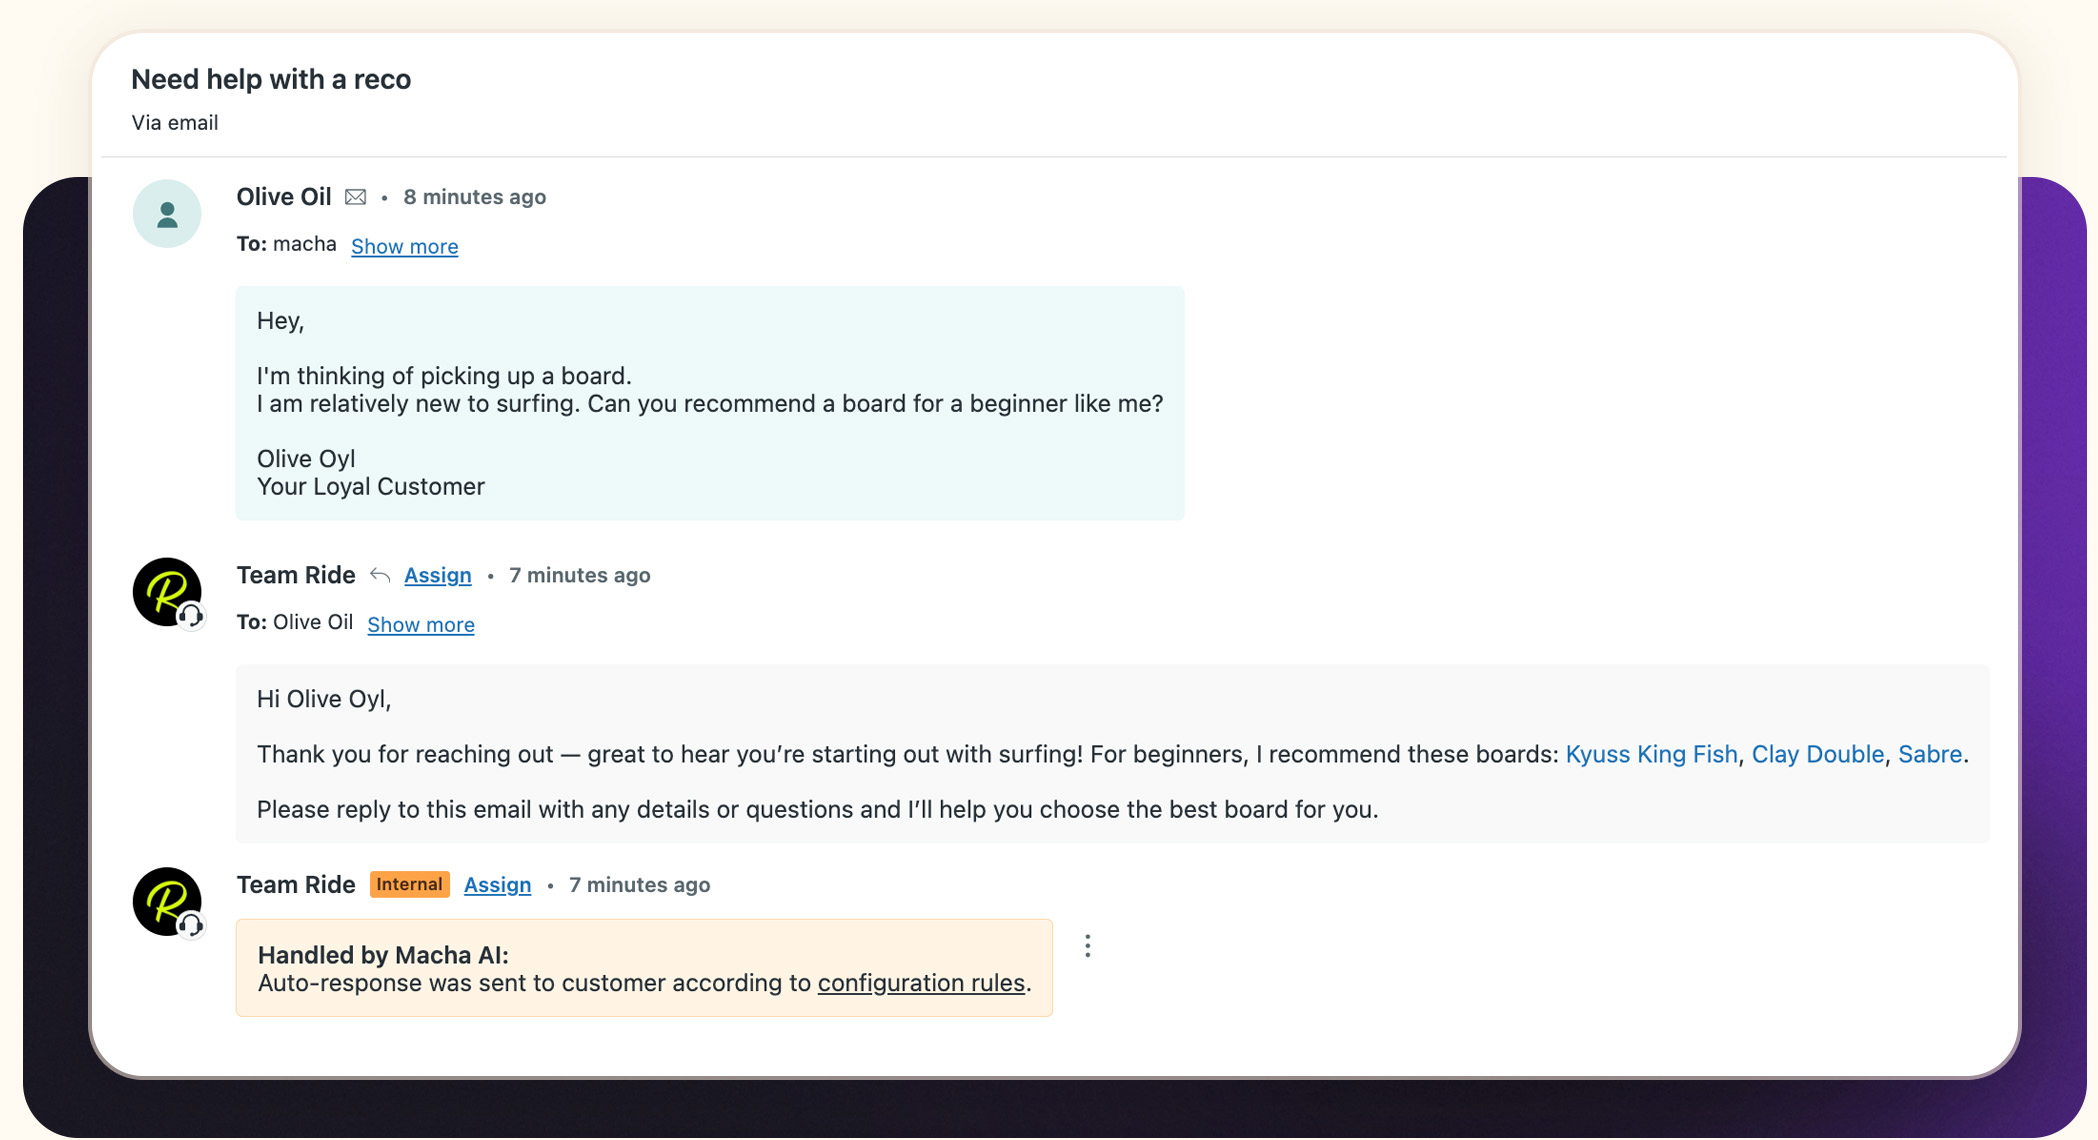Click Team Ride avatar on internal note

pyautogui.click(x=167, y=901)
